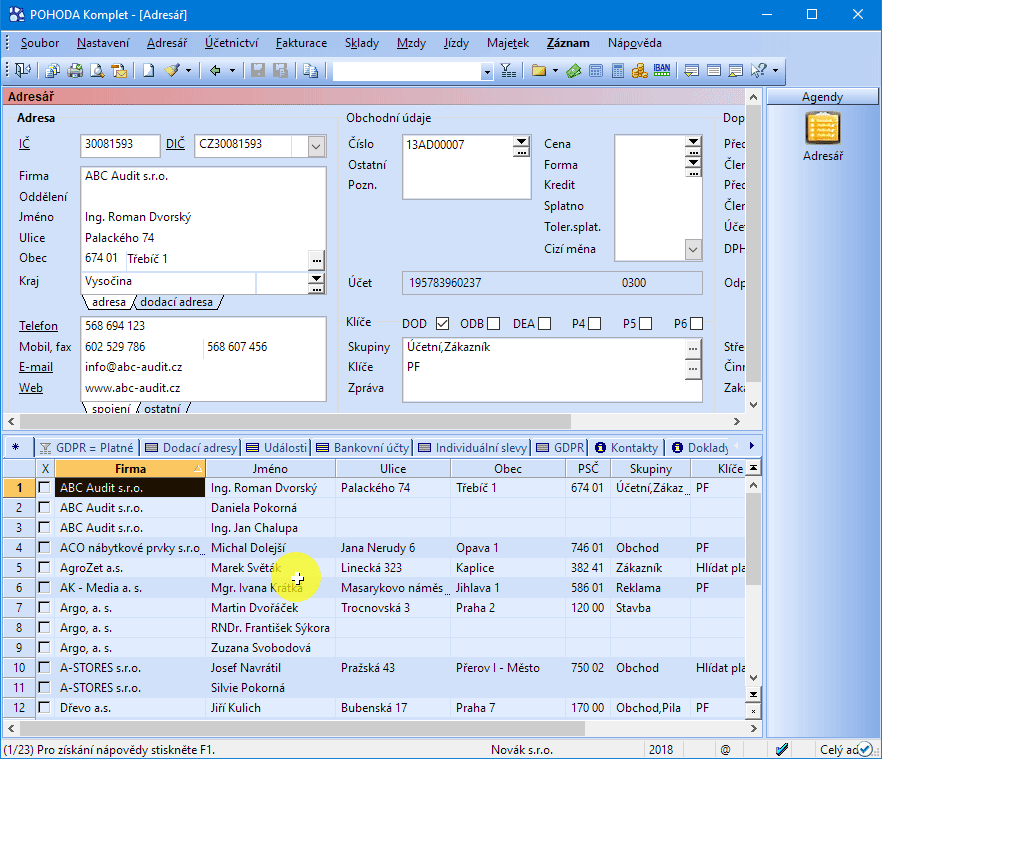Open the Cena dropdown arrow
Screen dimensions: 1019x854
[693, 141]
